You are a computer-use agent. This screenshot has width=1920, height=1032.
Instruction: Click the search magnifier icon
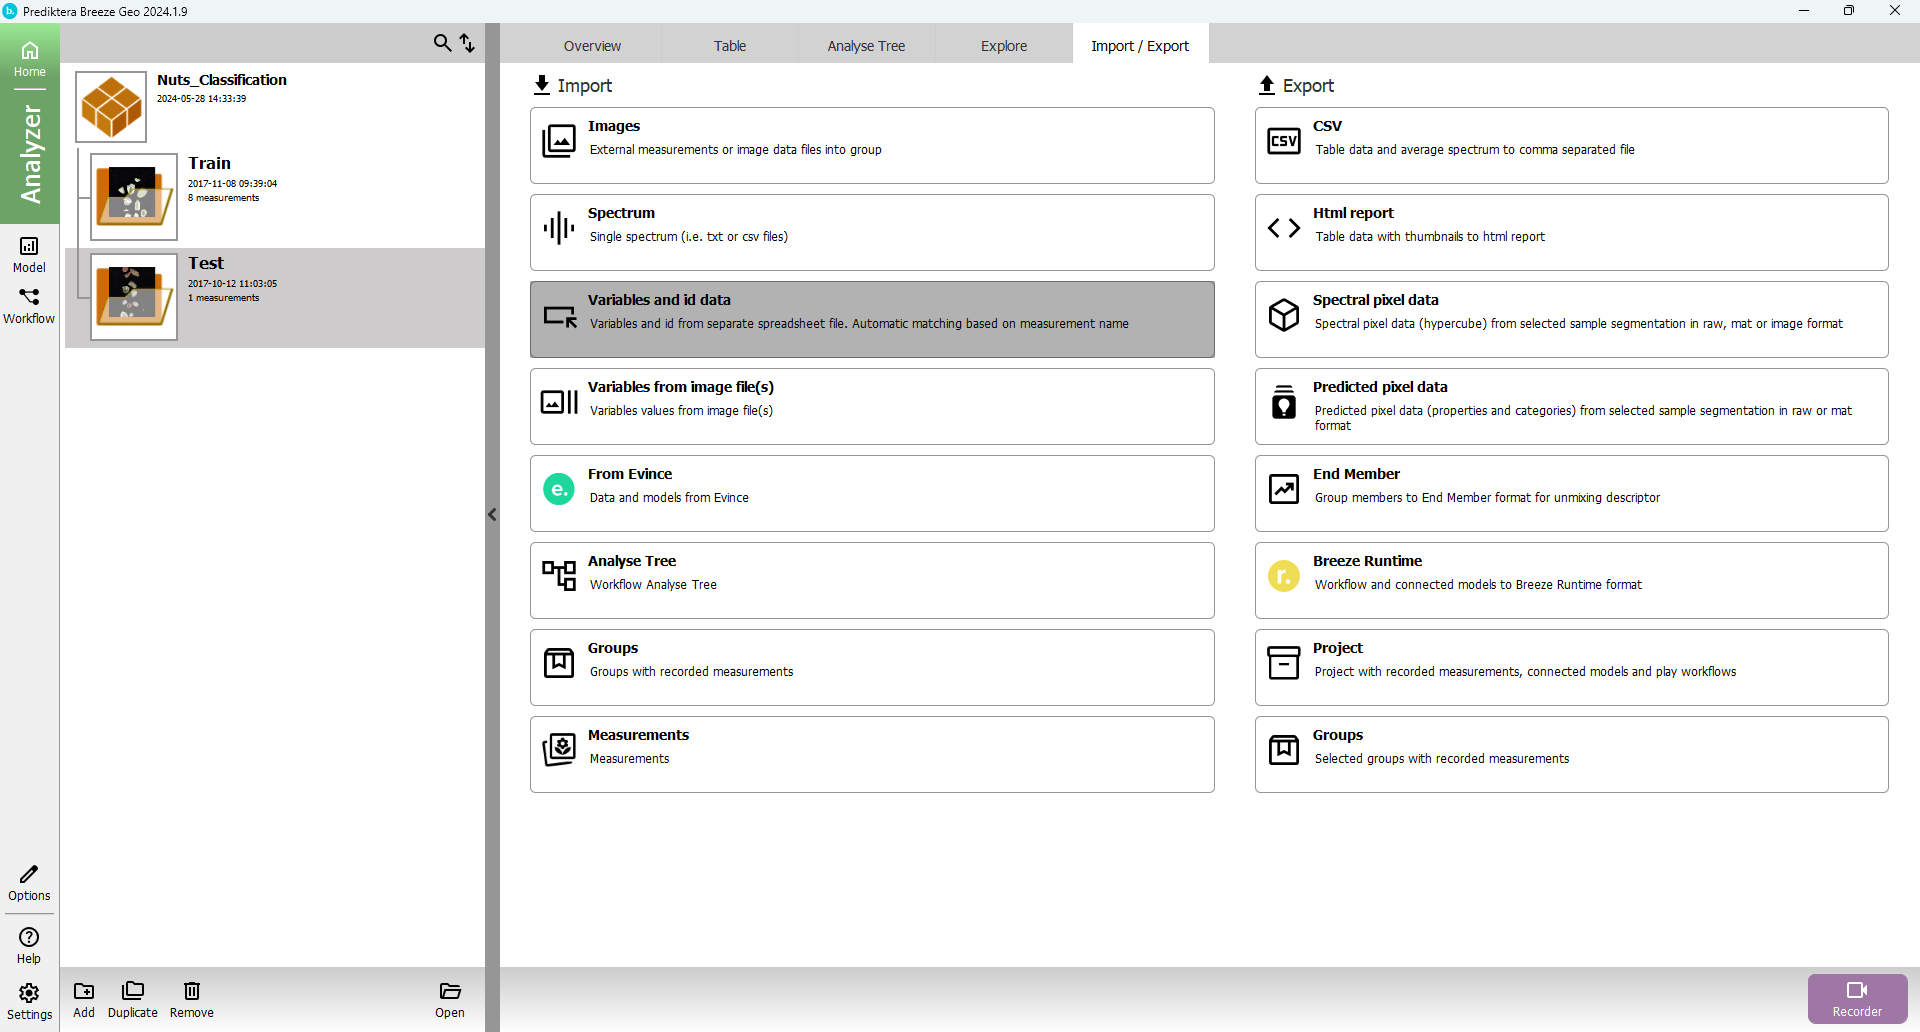442,43
